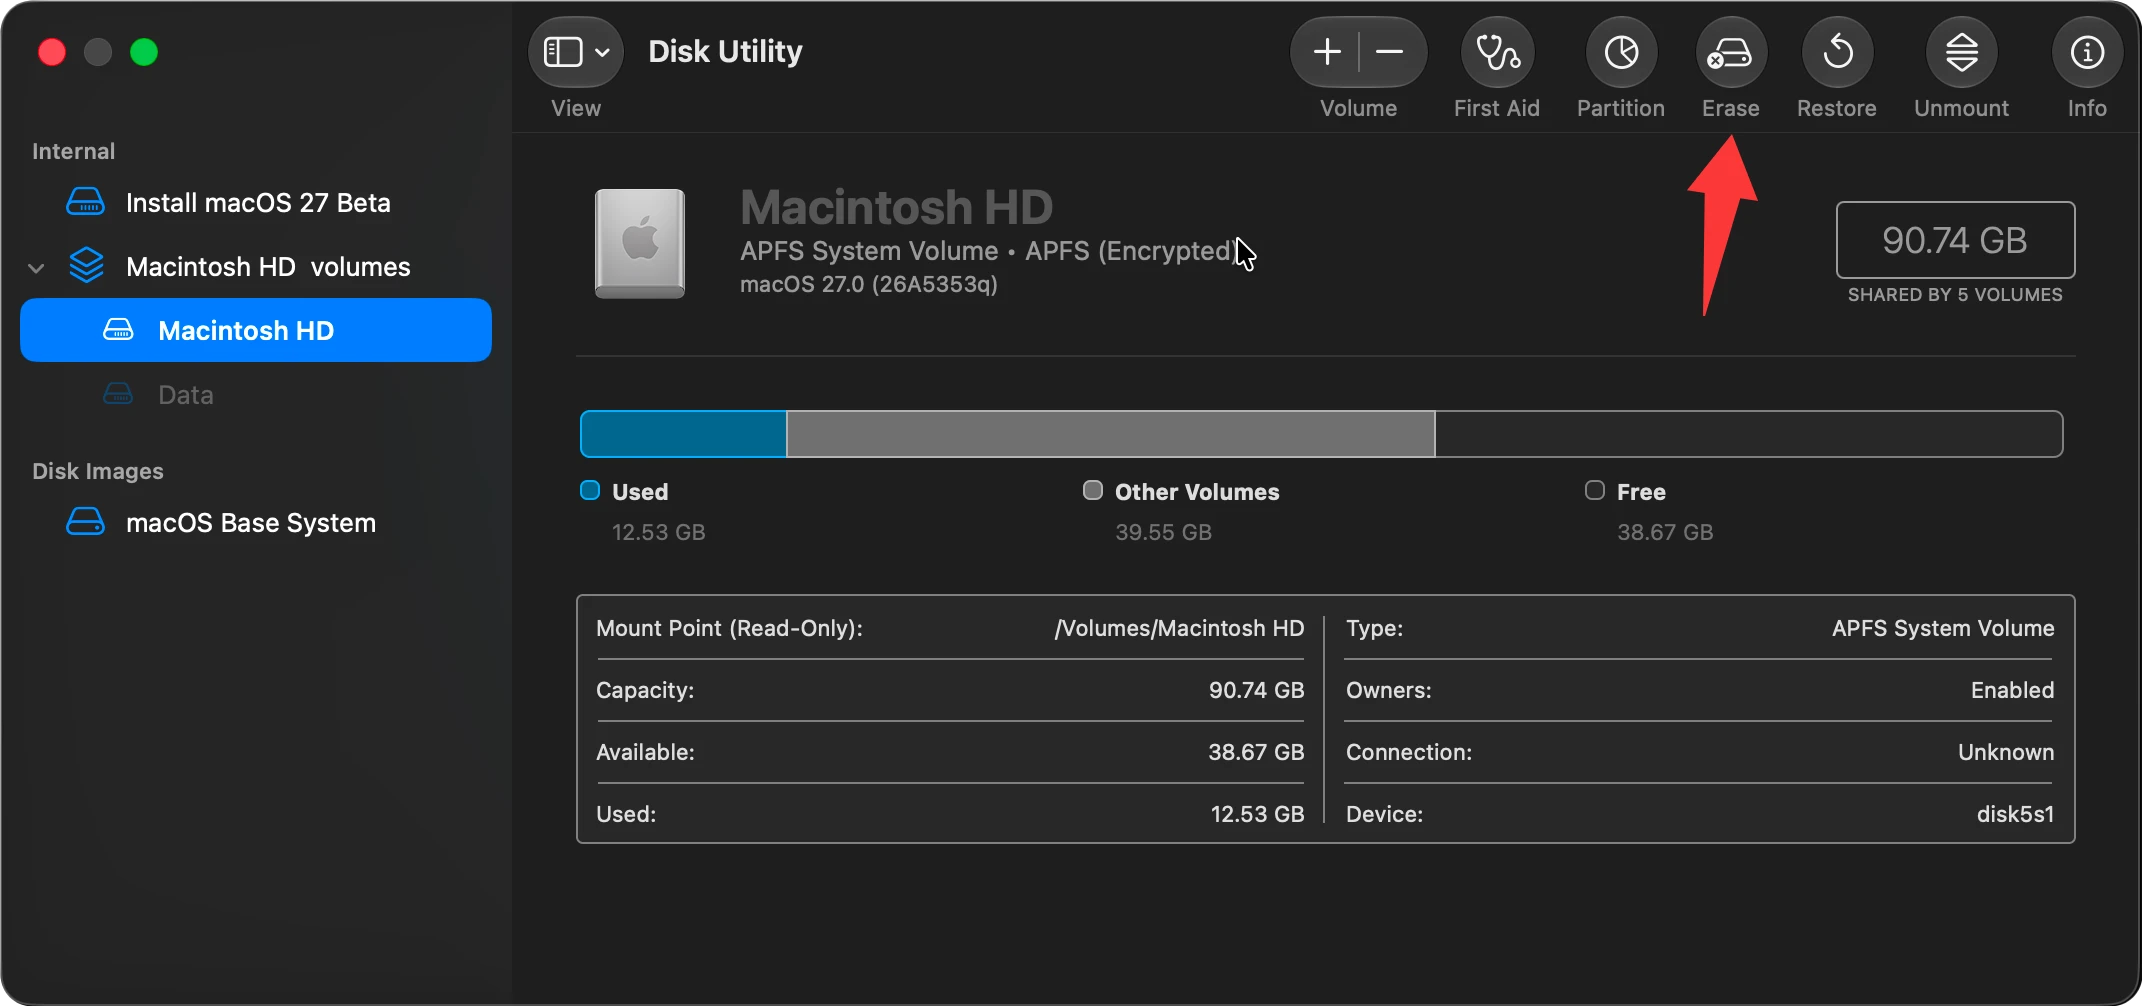Click the Owners Enabled value
This screenshot has width=2142, height=1006.
click(x=2012, y=690)
